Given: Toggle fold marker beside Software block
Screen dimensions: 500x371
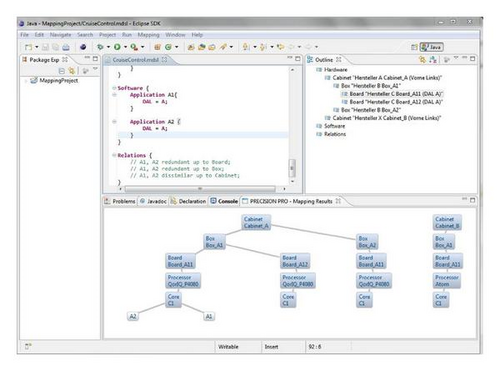Looking at the screenshot, I should click(114, 88).
